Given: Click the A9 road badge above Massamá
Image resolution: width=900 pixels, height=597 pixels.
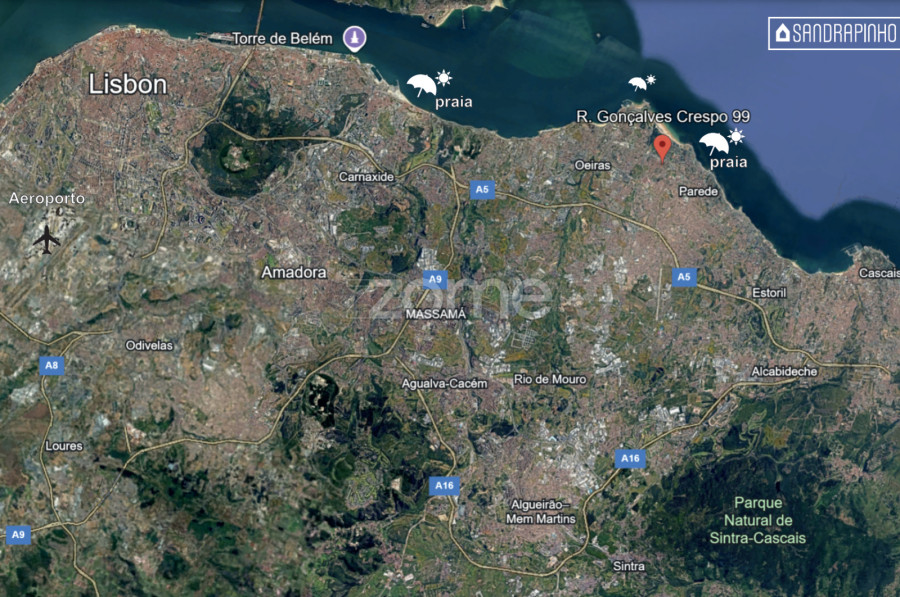Looking at the screenshot, I should 434,280.
